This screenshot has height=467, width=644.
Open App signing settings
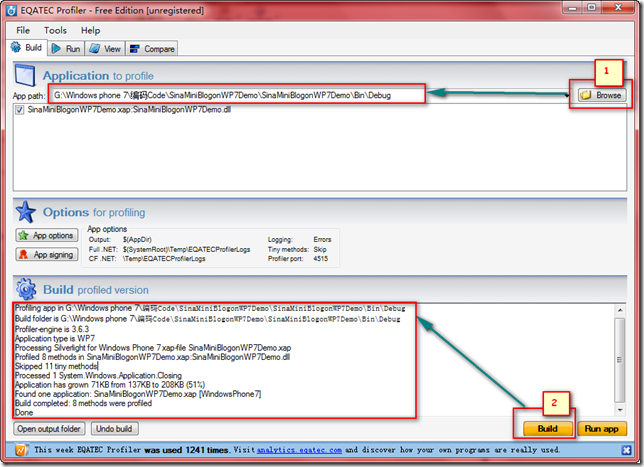(47, 255)
